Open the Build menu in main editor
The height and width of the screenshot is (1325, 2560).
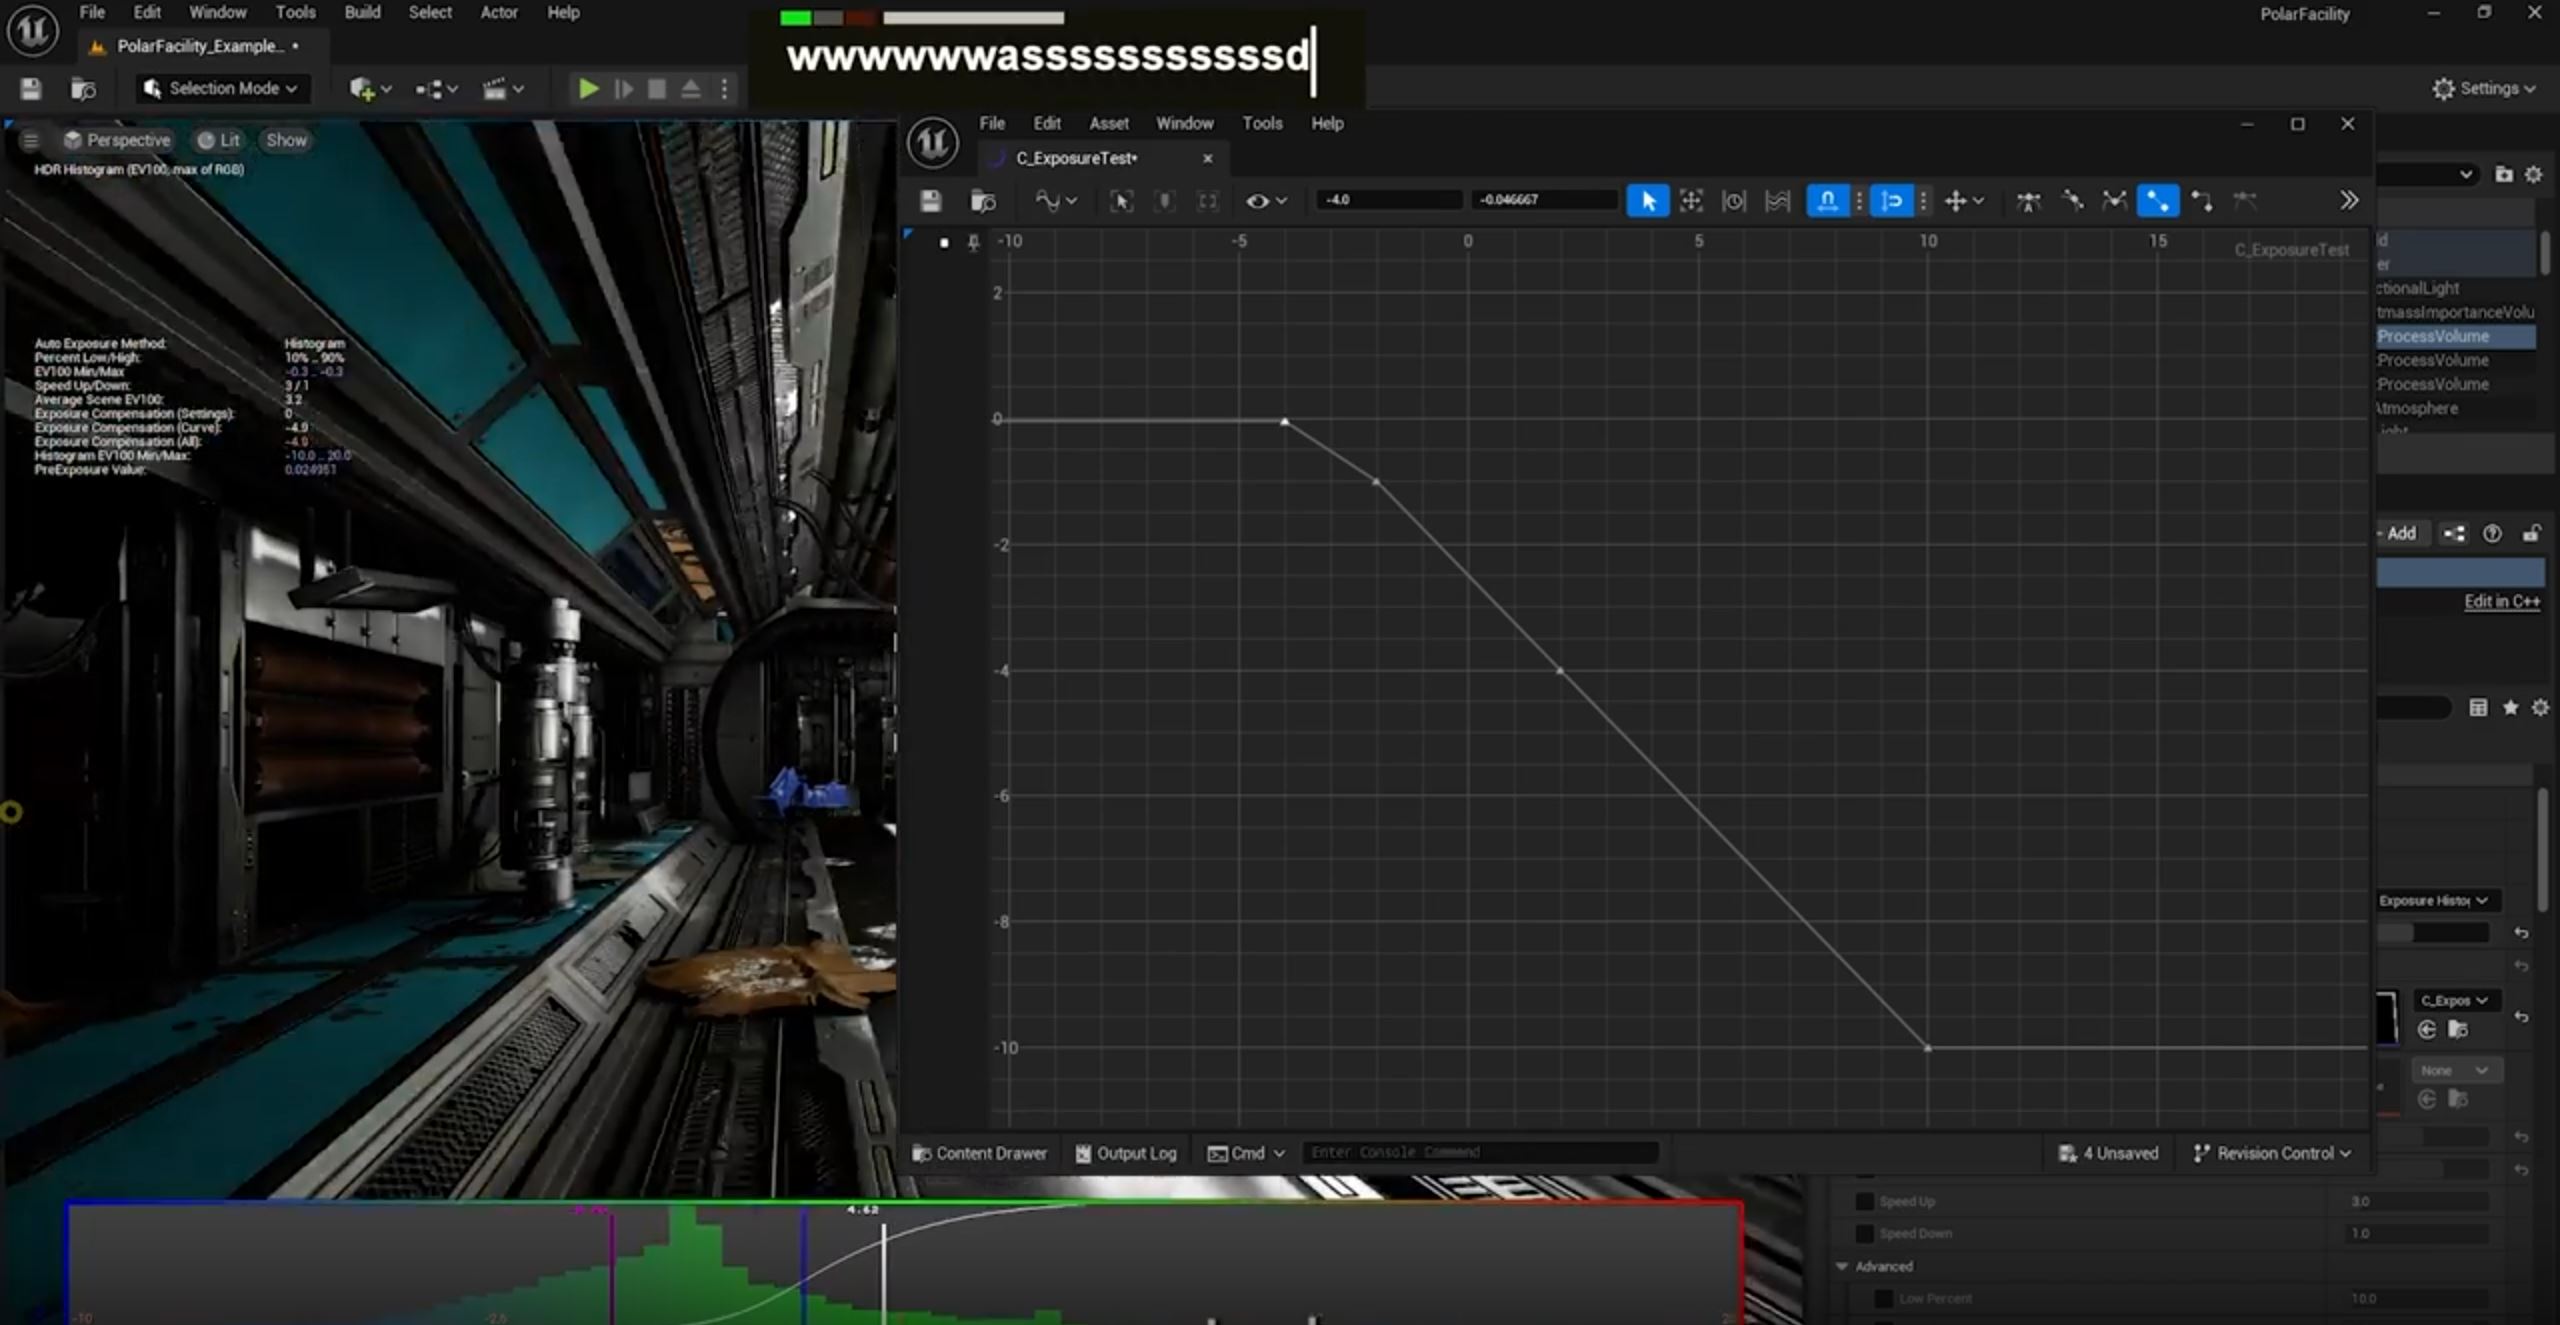(x=362, y=12)
